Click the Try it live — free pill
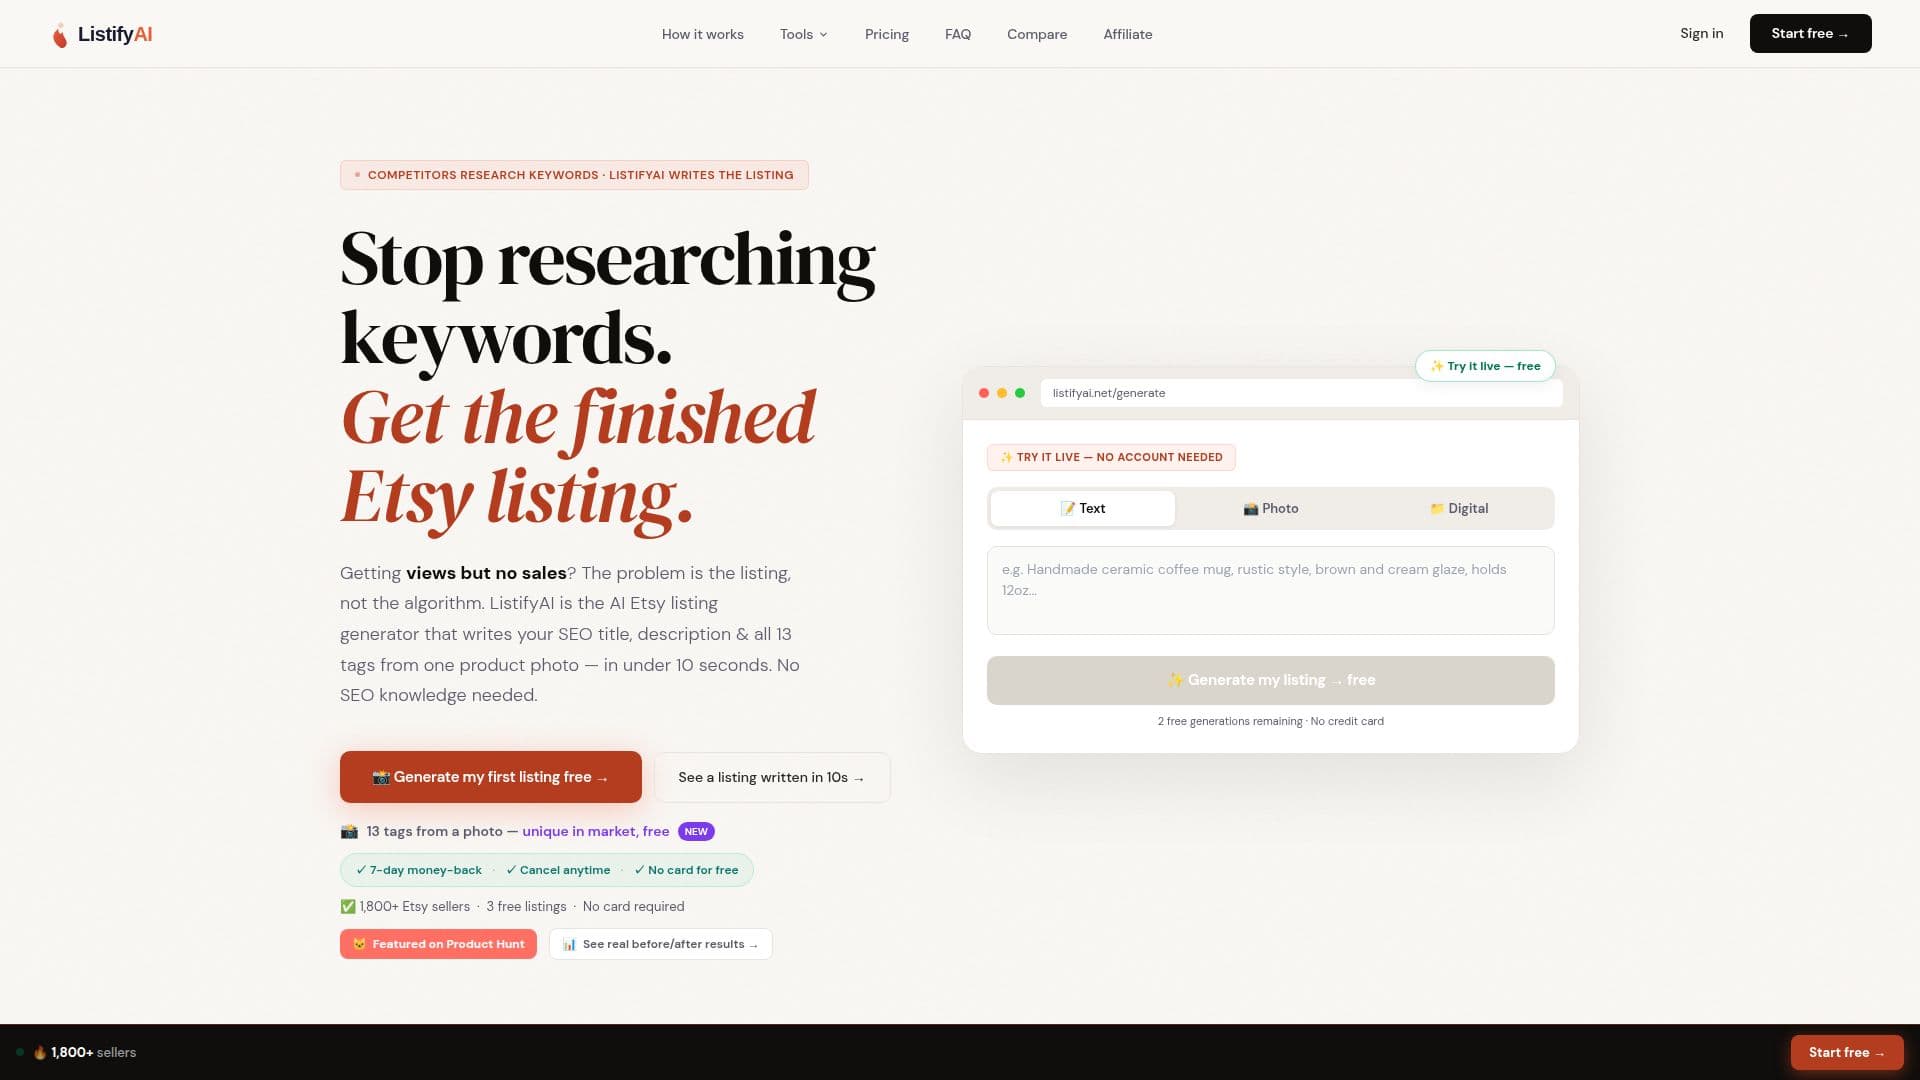1920x1080 pixels. click(1485, 366)
